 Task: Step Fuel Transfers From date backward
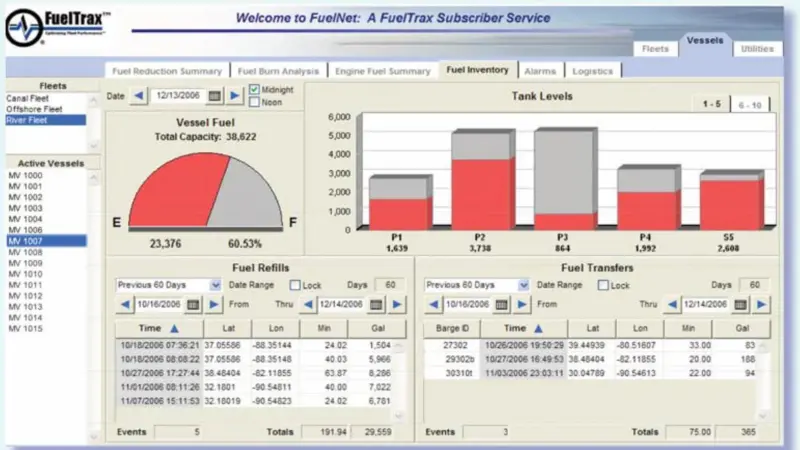tap(434, 305)
